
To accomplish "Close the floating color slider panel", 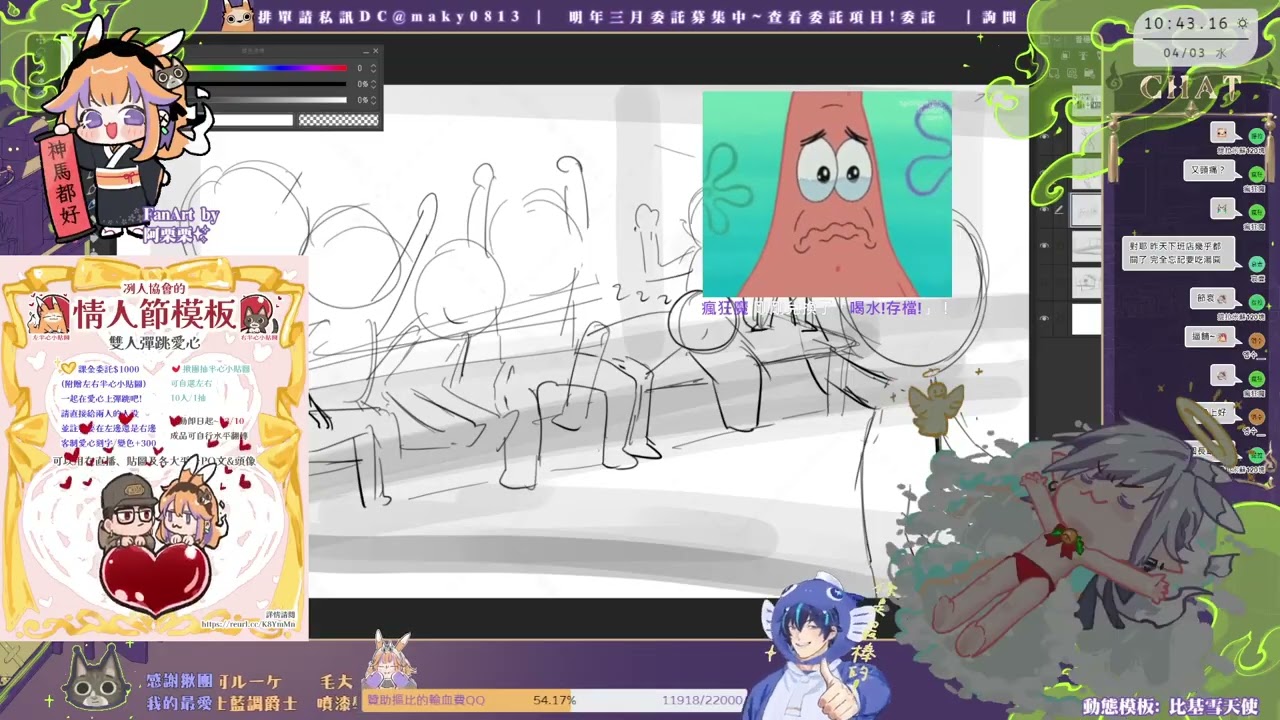I will pyautogui.click(x=376, y=51).
